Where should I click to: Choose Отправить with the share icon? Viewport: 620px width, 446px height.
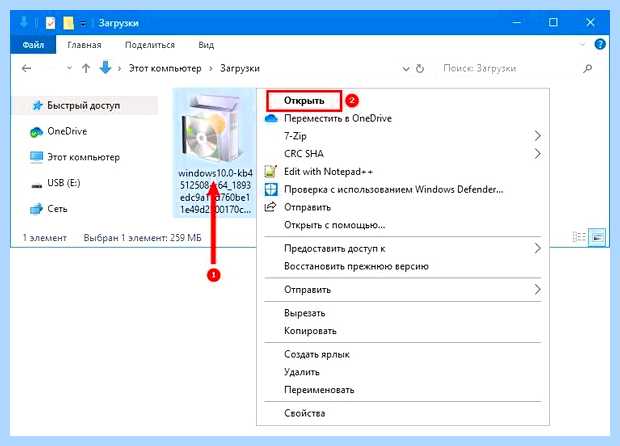(403, 207)
